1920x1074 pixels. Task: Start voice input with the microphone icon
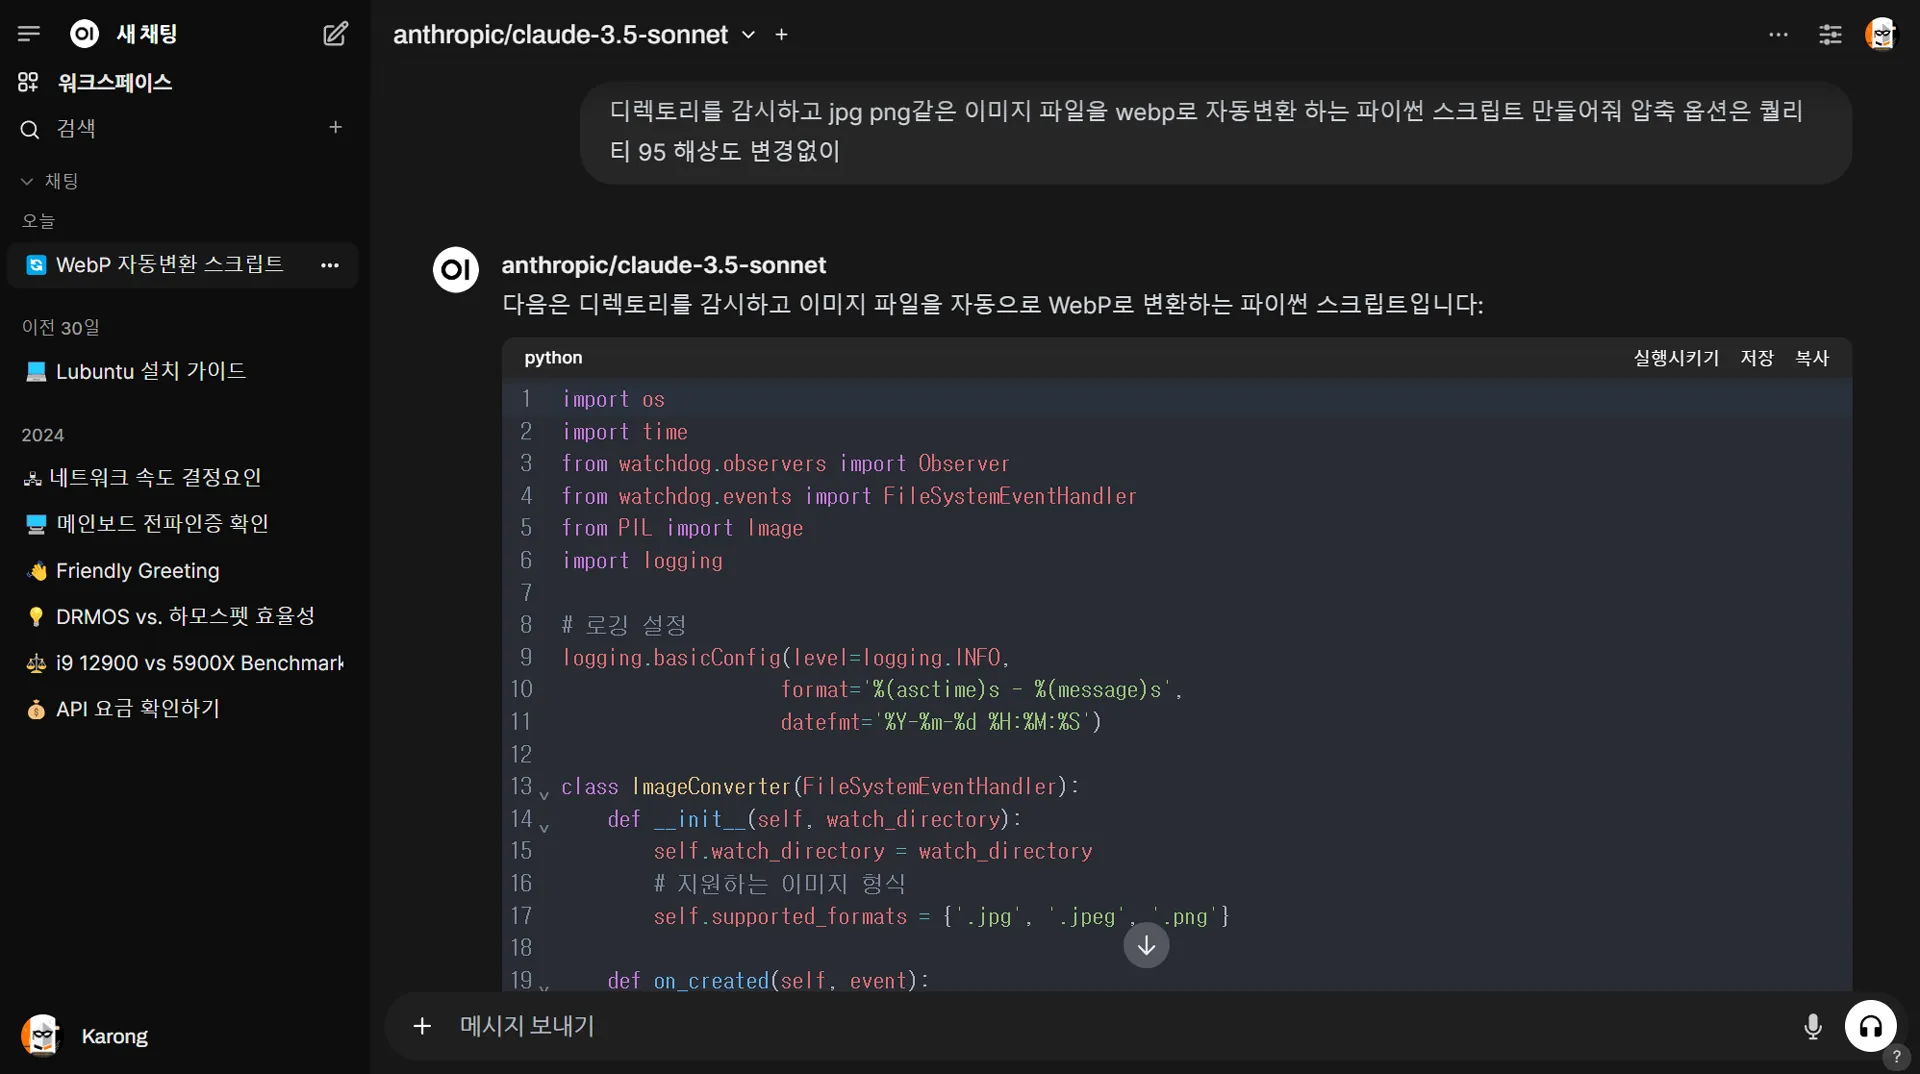1813,1026
